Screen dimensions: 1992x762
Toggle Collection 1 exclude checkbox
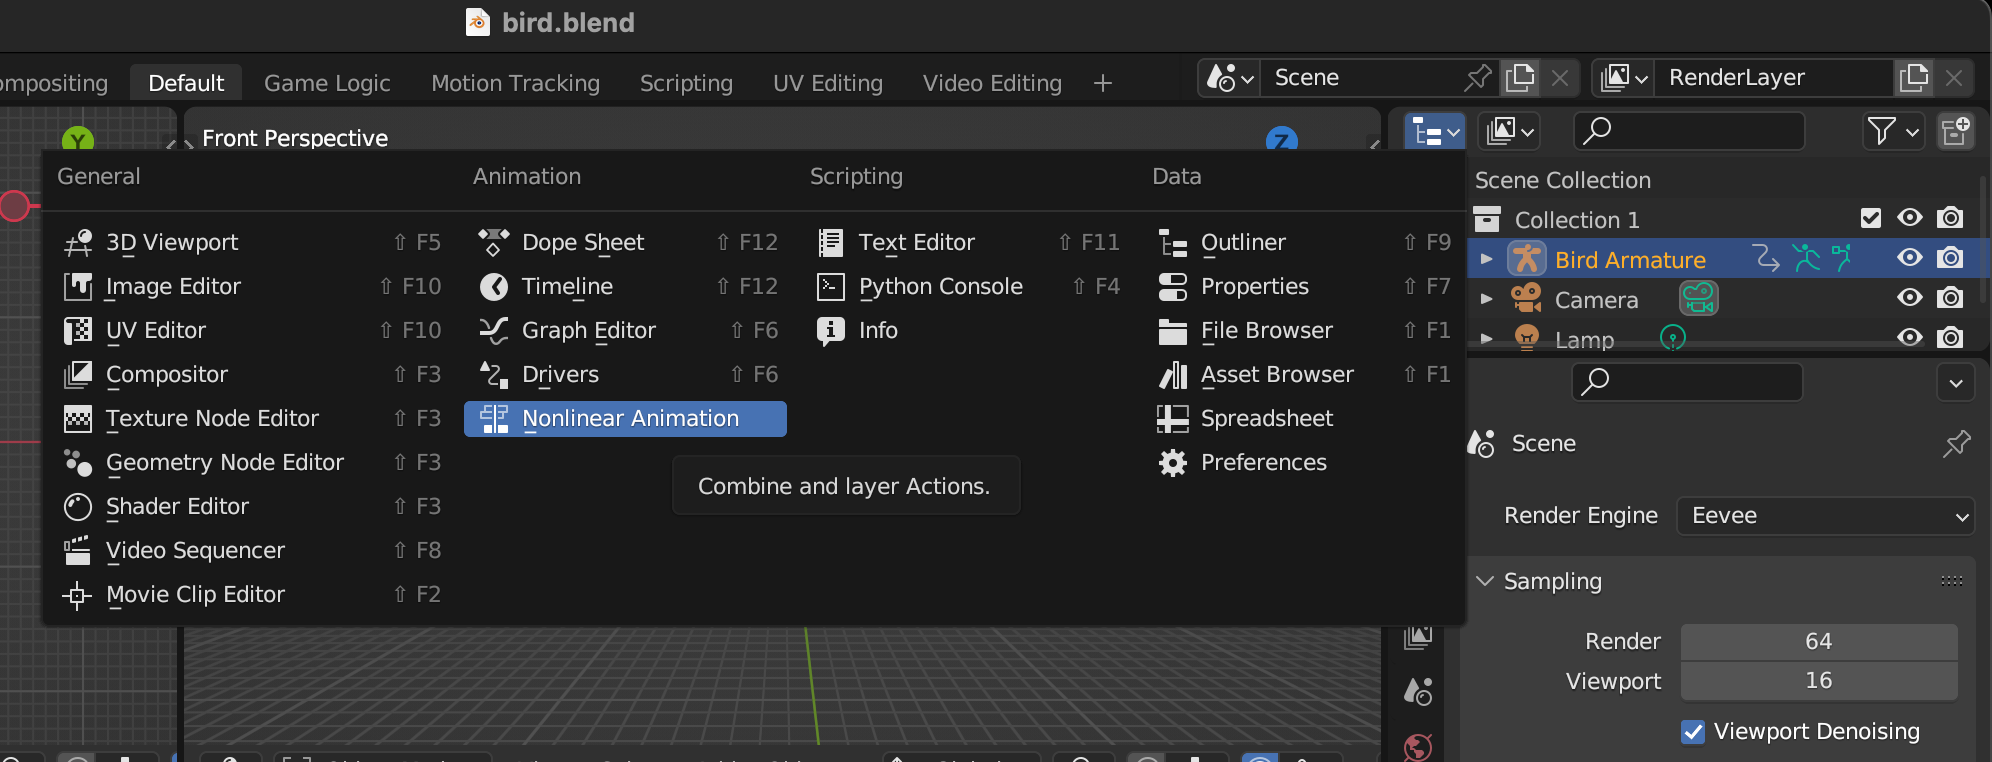tap(1871, 218)
